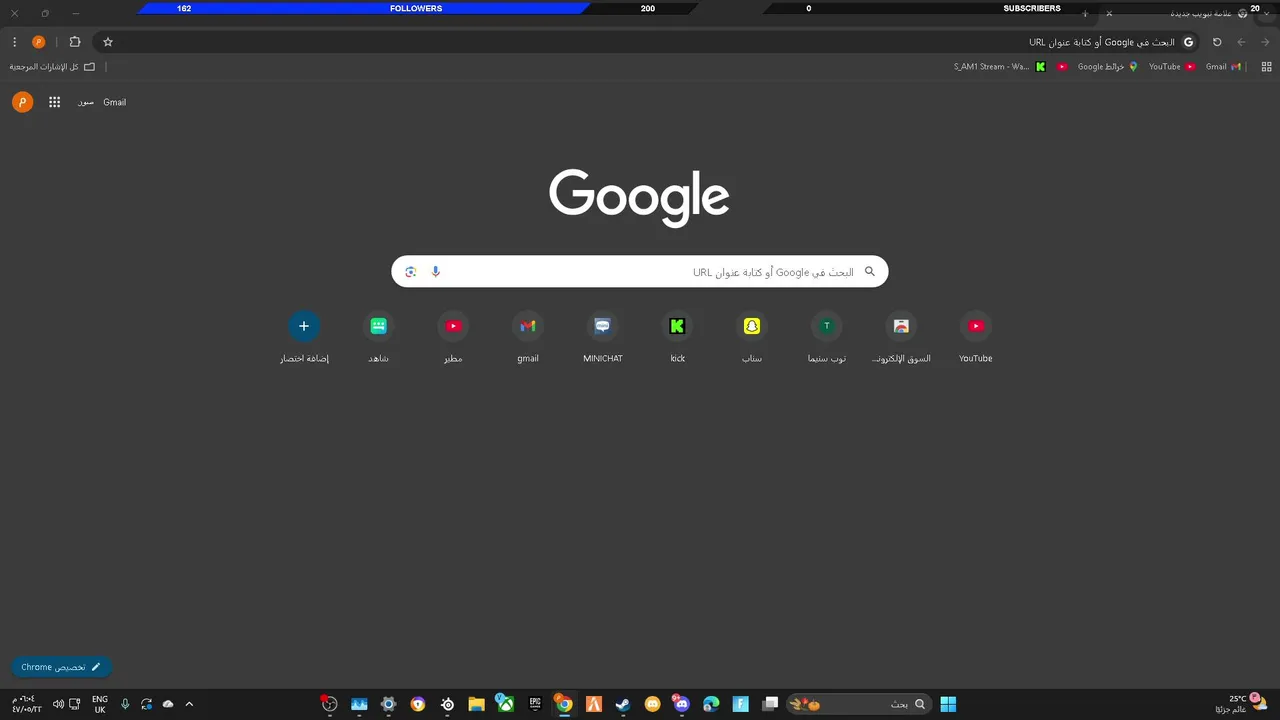The width and height of the screenshot is (1280, 720).
Task: Open Discord from the taskbar
Action: tap(682, 704)
